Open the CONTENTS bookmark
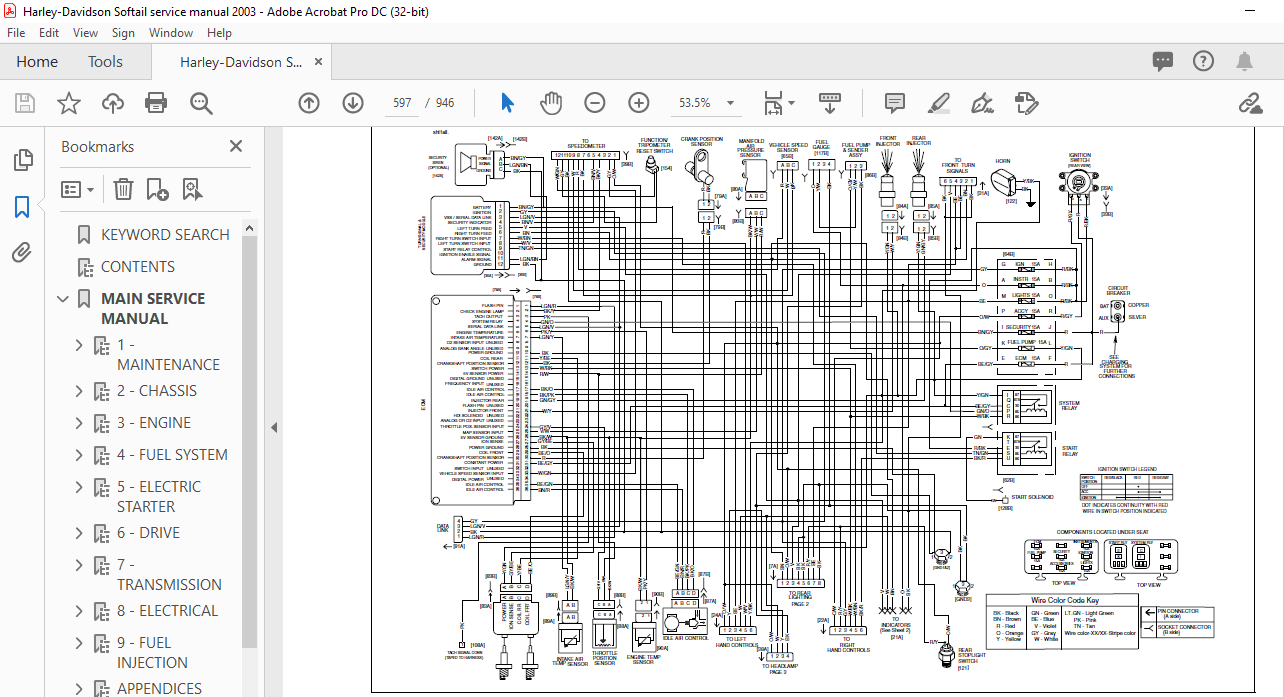 (x=138, y=267)
